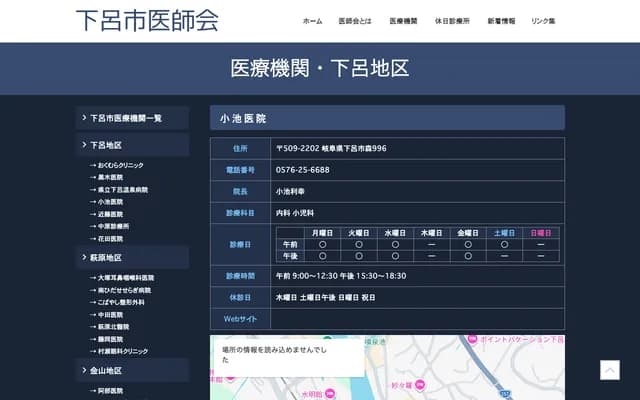640x400 pixels.
Task: Select 小池医院 from the sidebar list
Action: (x=110, y=202)
